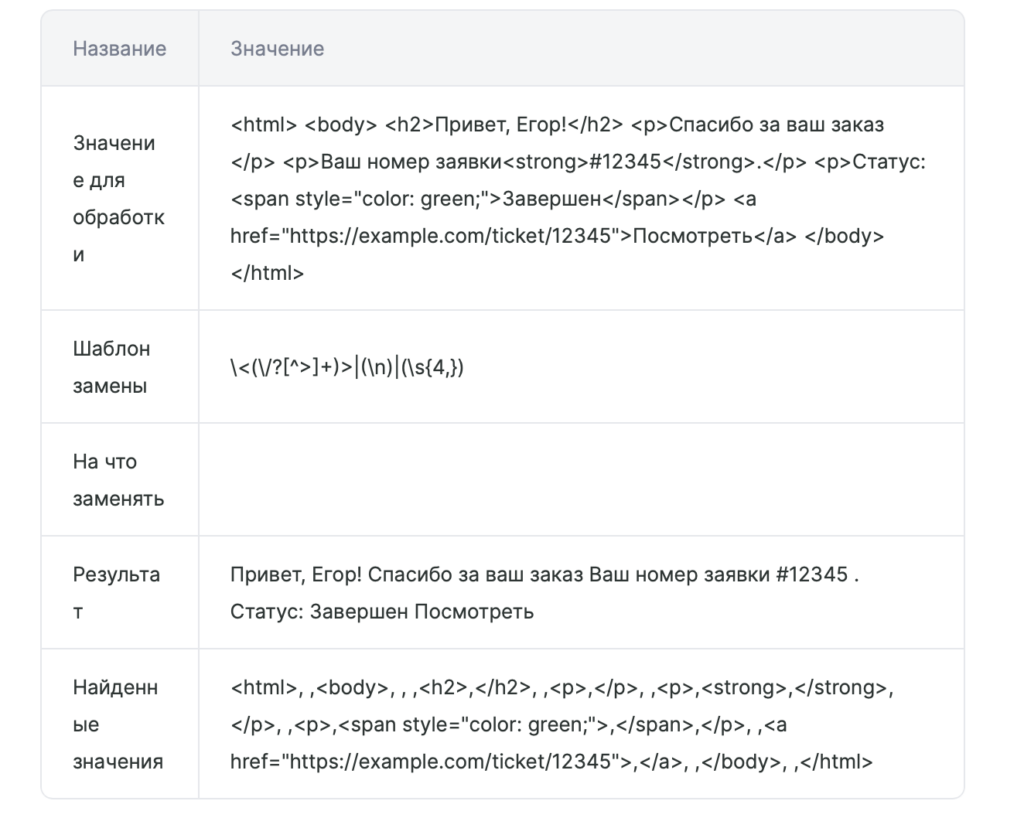The image size is (1024, 818).
Task: Select the 'На что заменять' row label
Action: (118, 480)
